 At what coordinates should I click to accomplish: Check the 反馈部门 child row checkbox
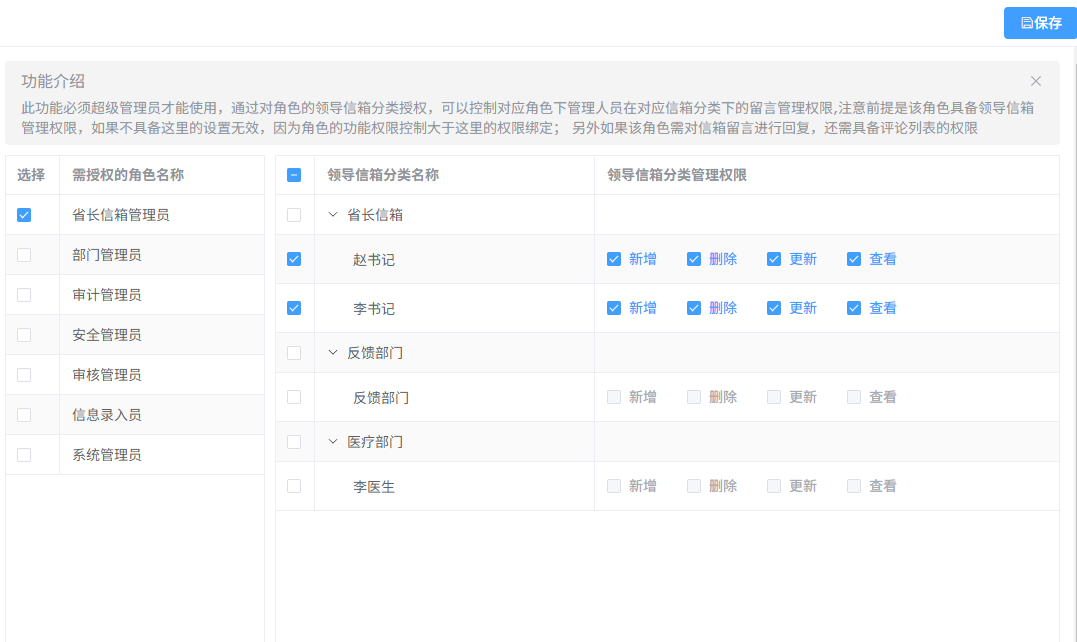pos(294,397)
